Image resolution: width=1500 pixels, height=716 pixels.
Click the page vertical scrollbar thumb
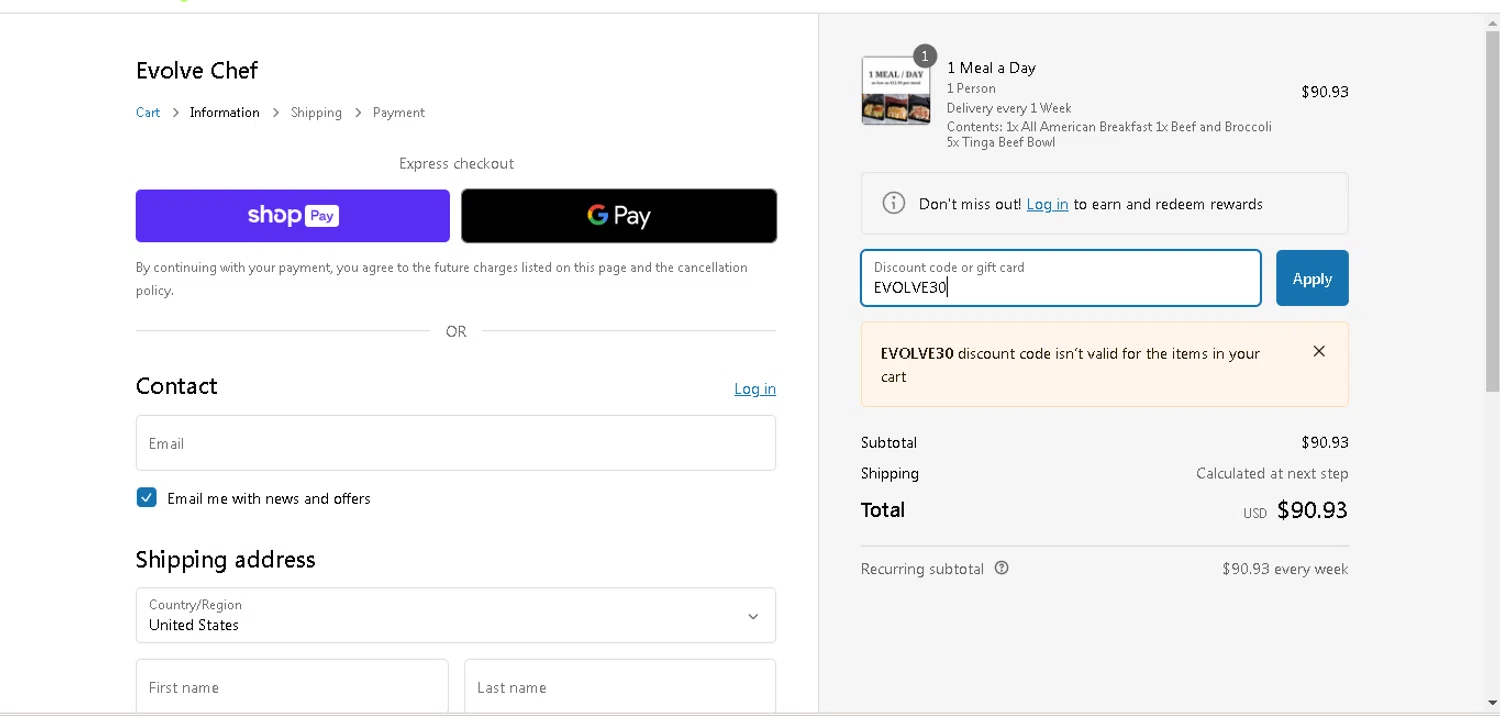[1492, 210]
